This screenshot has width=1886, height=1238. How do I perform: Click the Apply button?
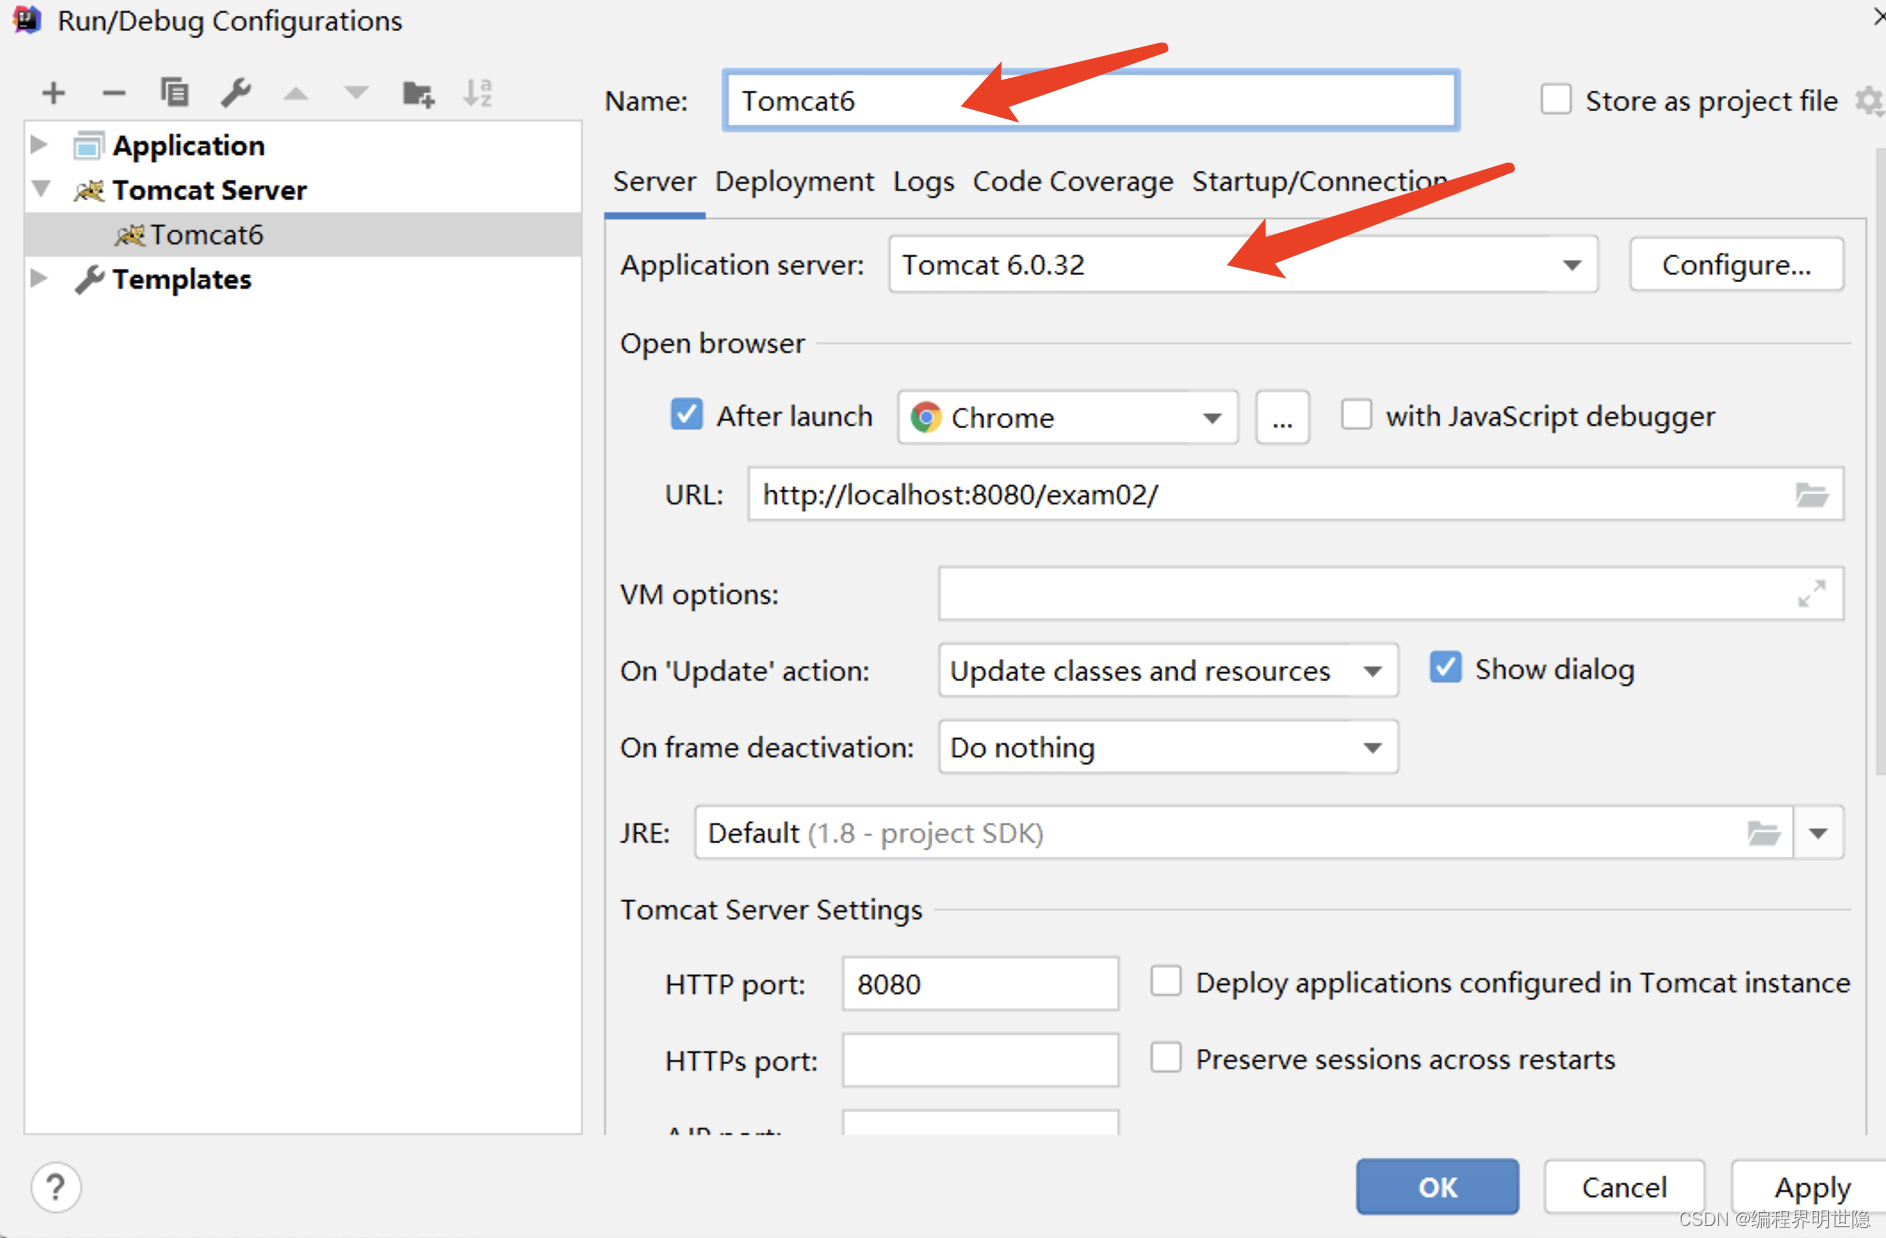[1809, 1187]
